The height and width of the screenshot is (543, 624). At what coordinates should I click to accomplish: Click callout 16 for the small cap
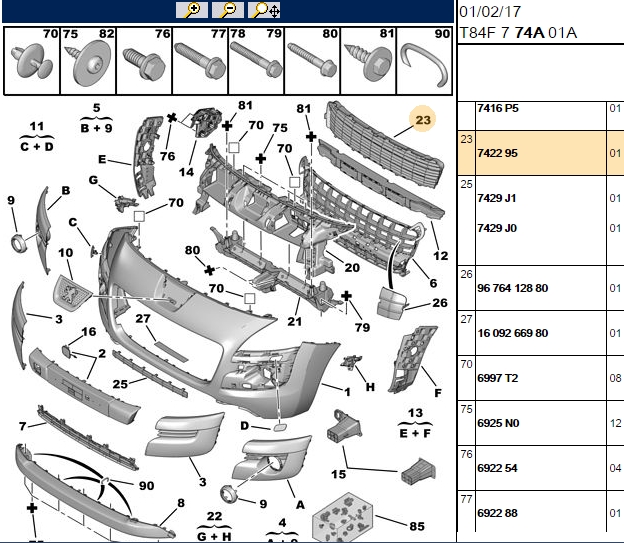[89, 332]
